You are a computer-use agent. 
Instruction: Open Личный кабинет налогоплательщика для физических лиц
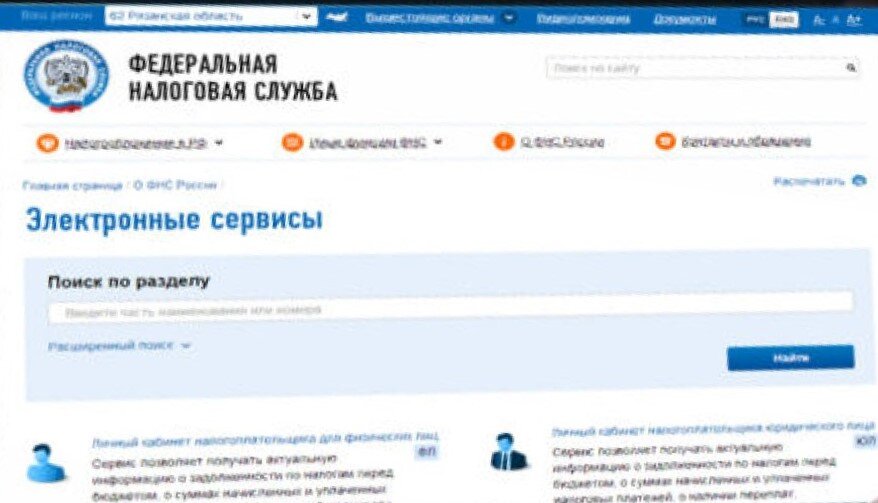click(265, 439)
